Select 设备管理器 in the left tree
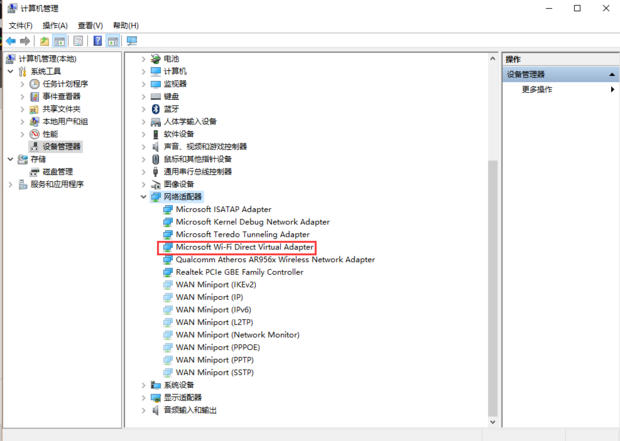 (x=61, y=147)
